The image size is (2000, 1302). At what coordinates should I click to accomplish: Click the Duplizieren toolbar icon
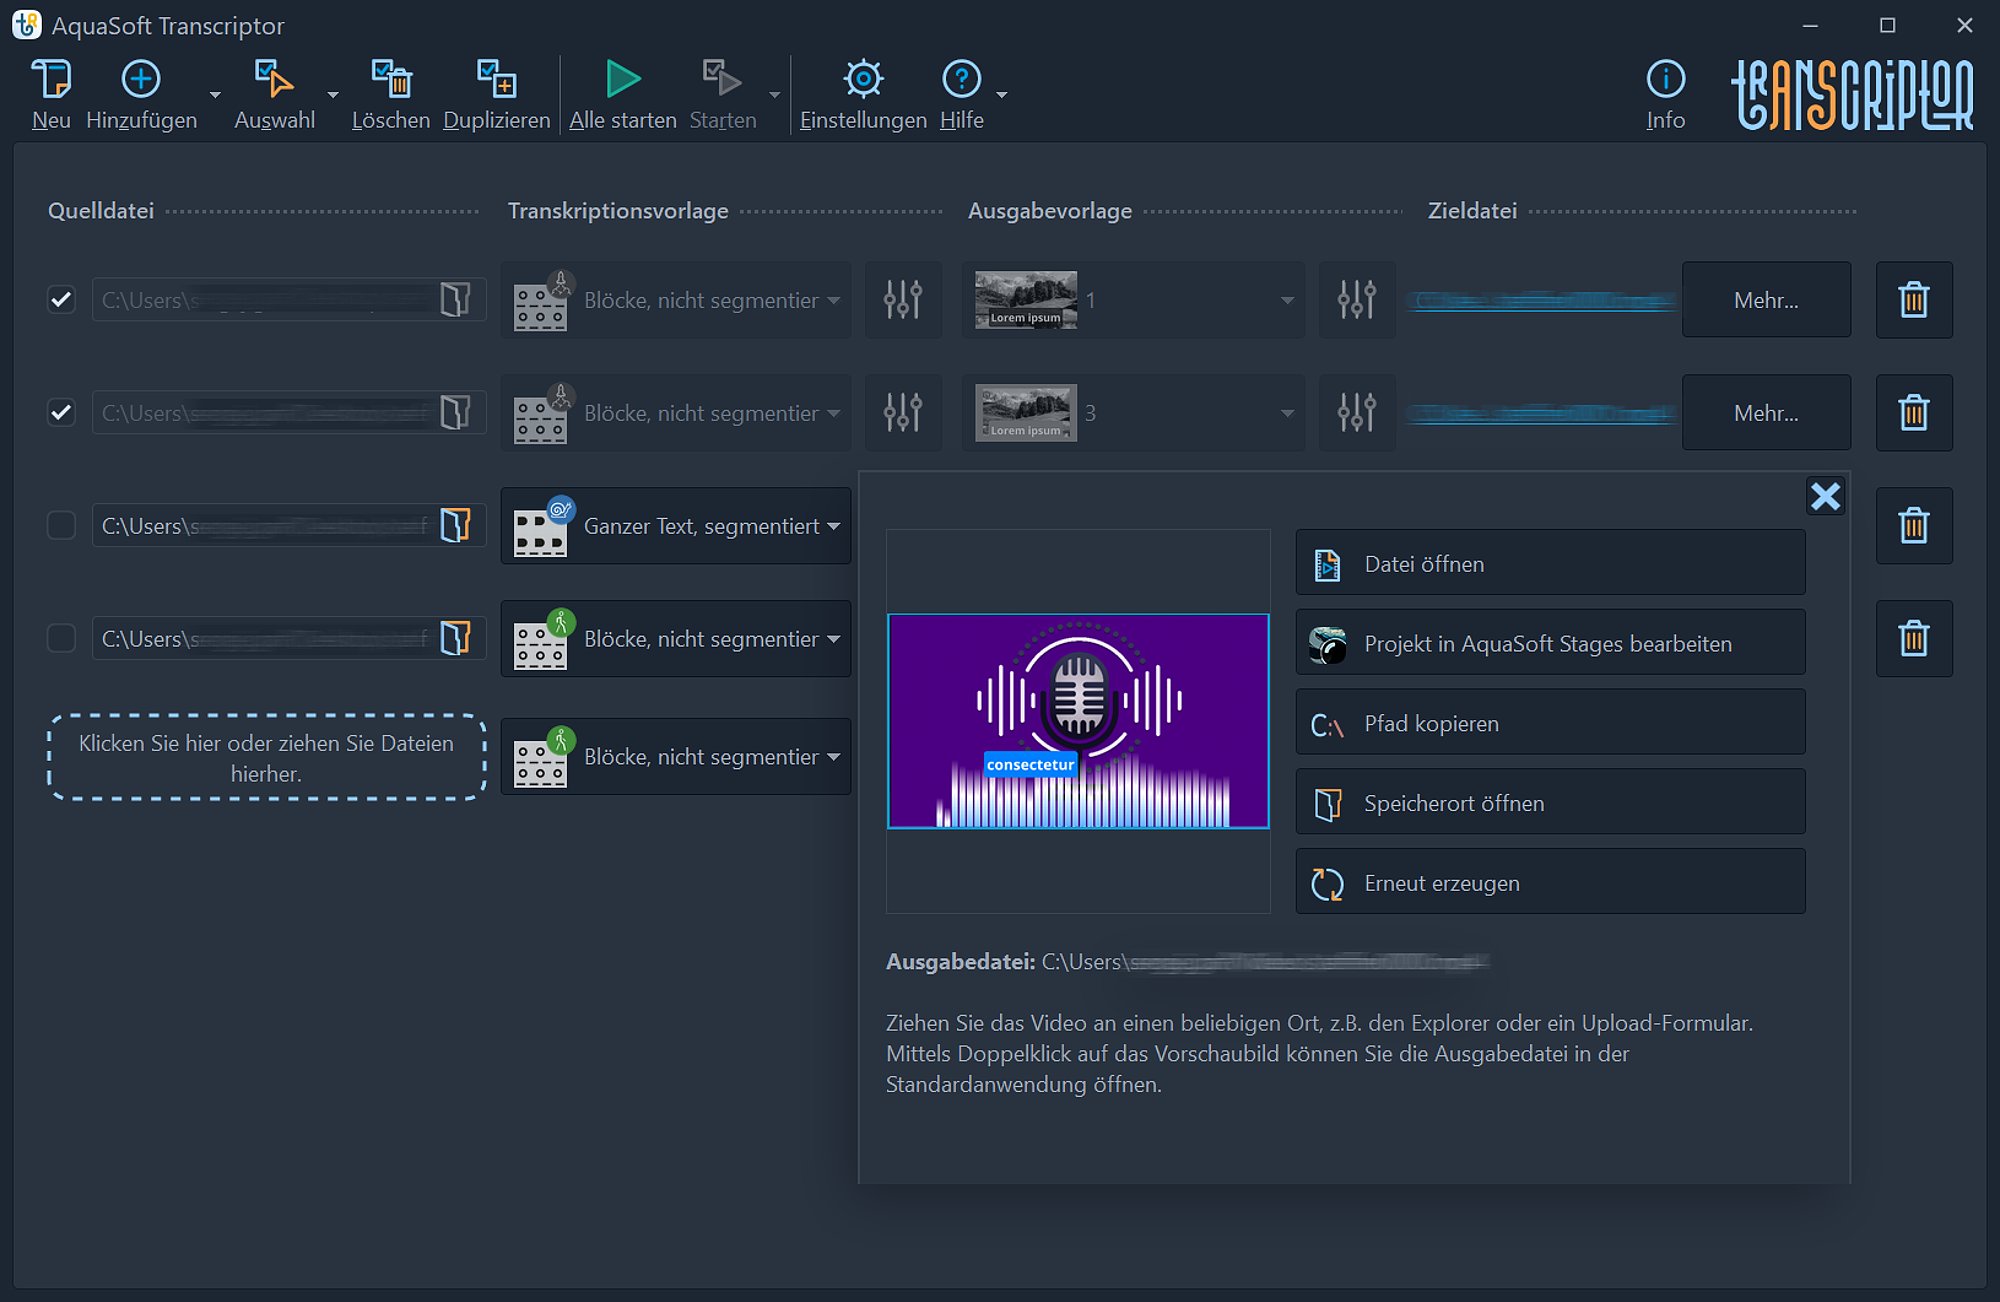497,79
